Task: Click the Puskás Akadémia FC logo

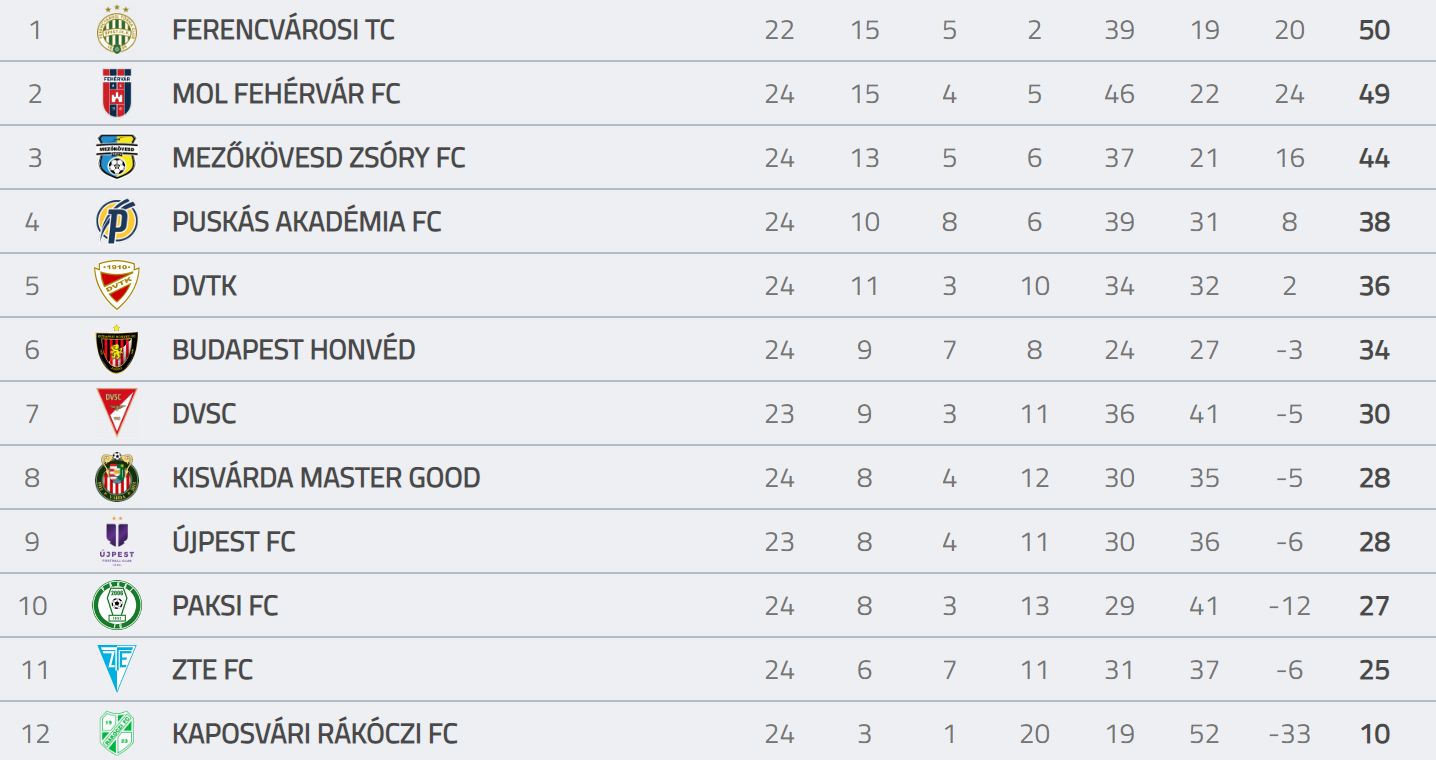Action: [x=117, y=222]
